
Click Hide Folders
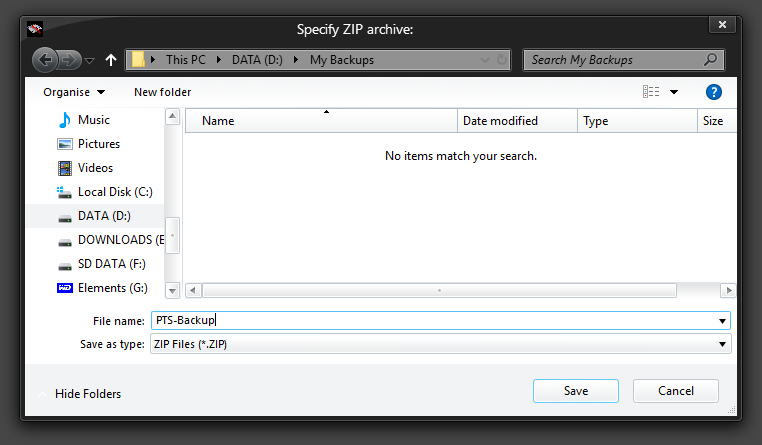pos(88,394)
